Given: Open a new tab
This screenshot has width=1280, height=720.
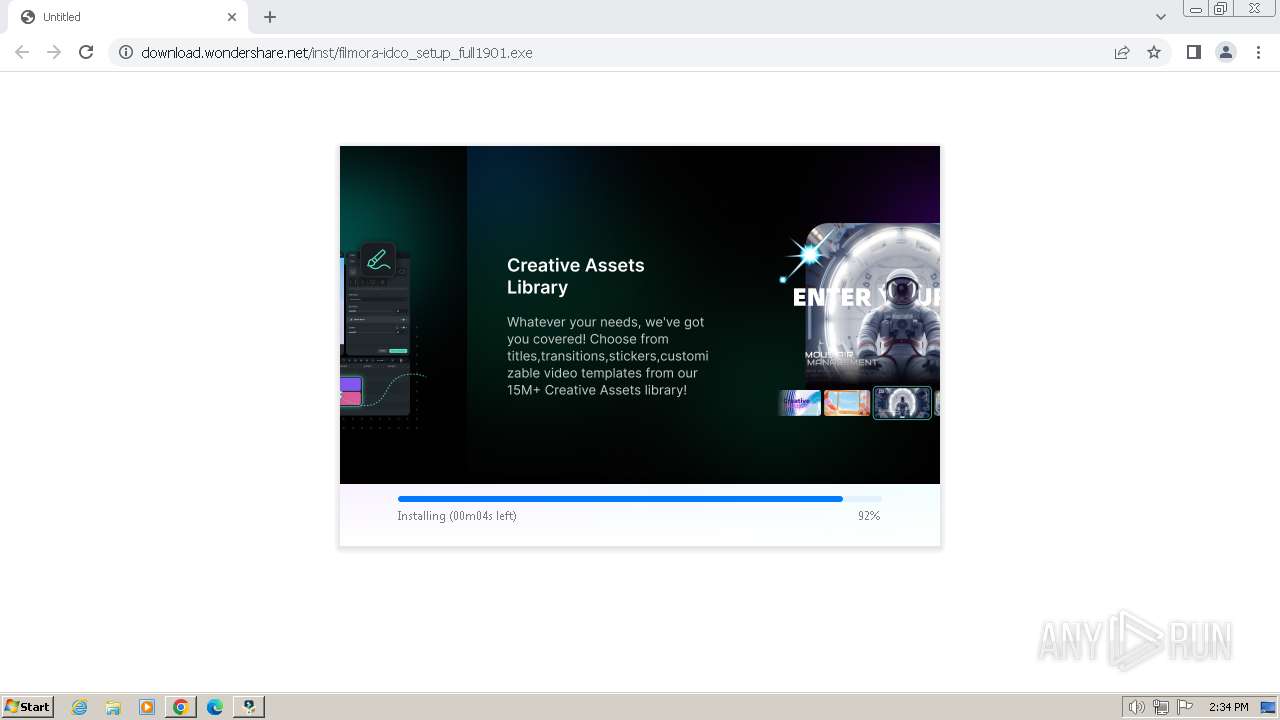Looking at the screenshot, I should 270,17.
